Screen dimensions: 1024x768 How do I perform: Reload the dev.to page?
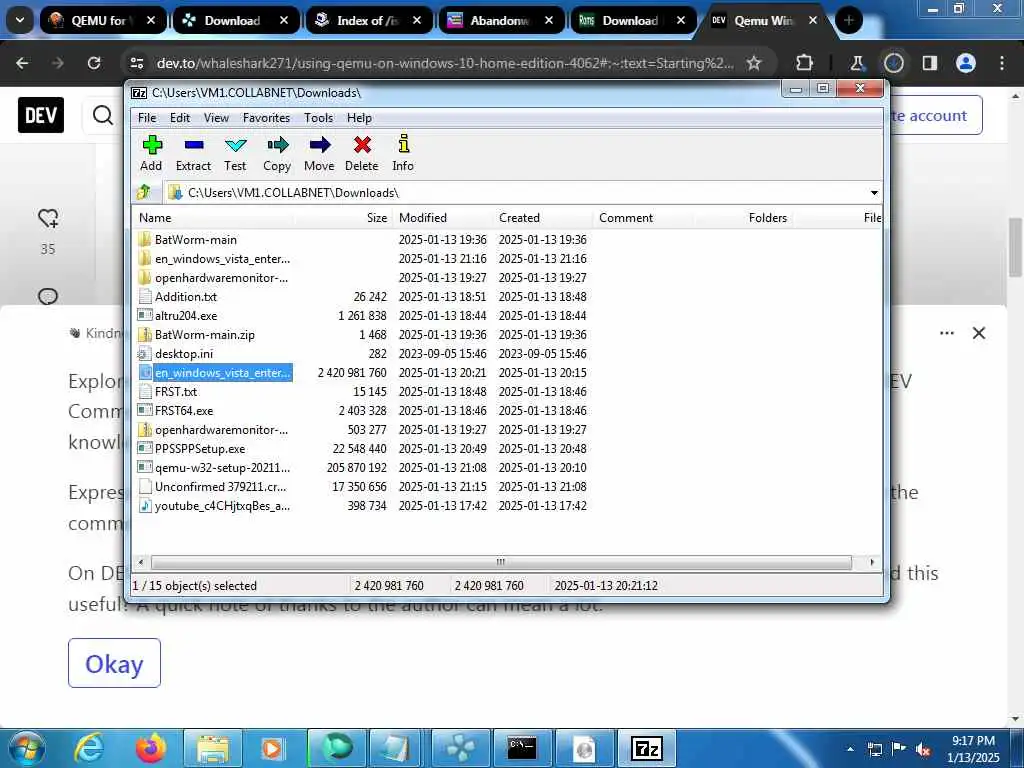tap(94, 63)
